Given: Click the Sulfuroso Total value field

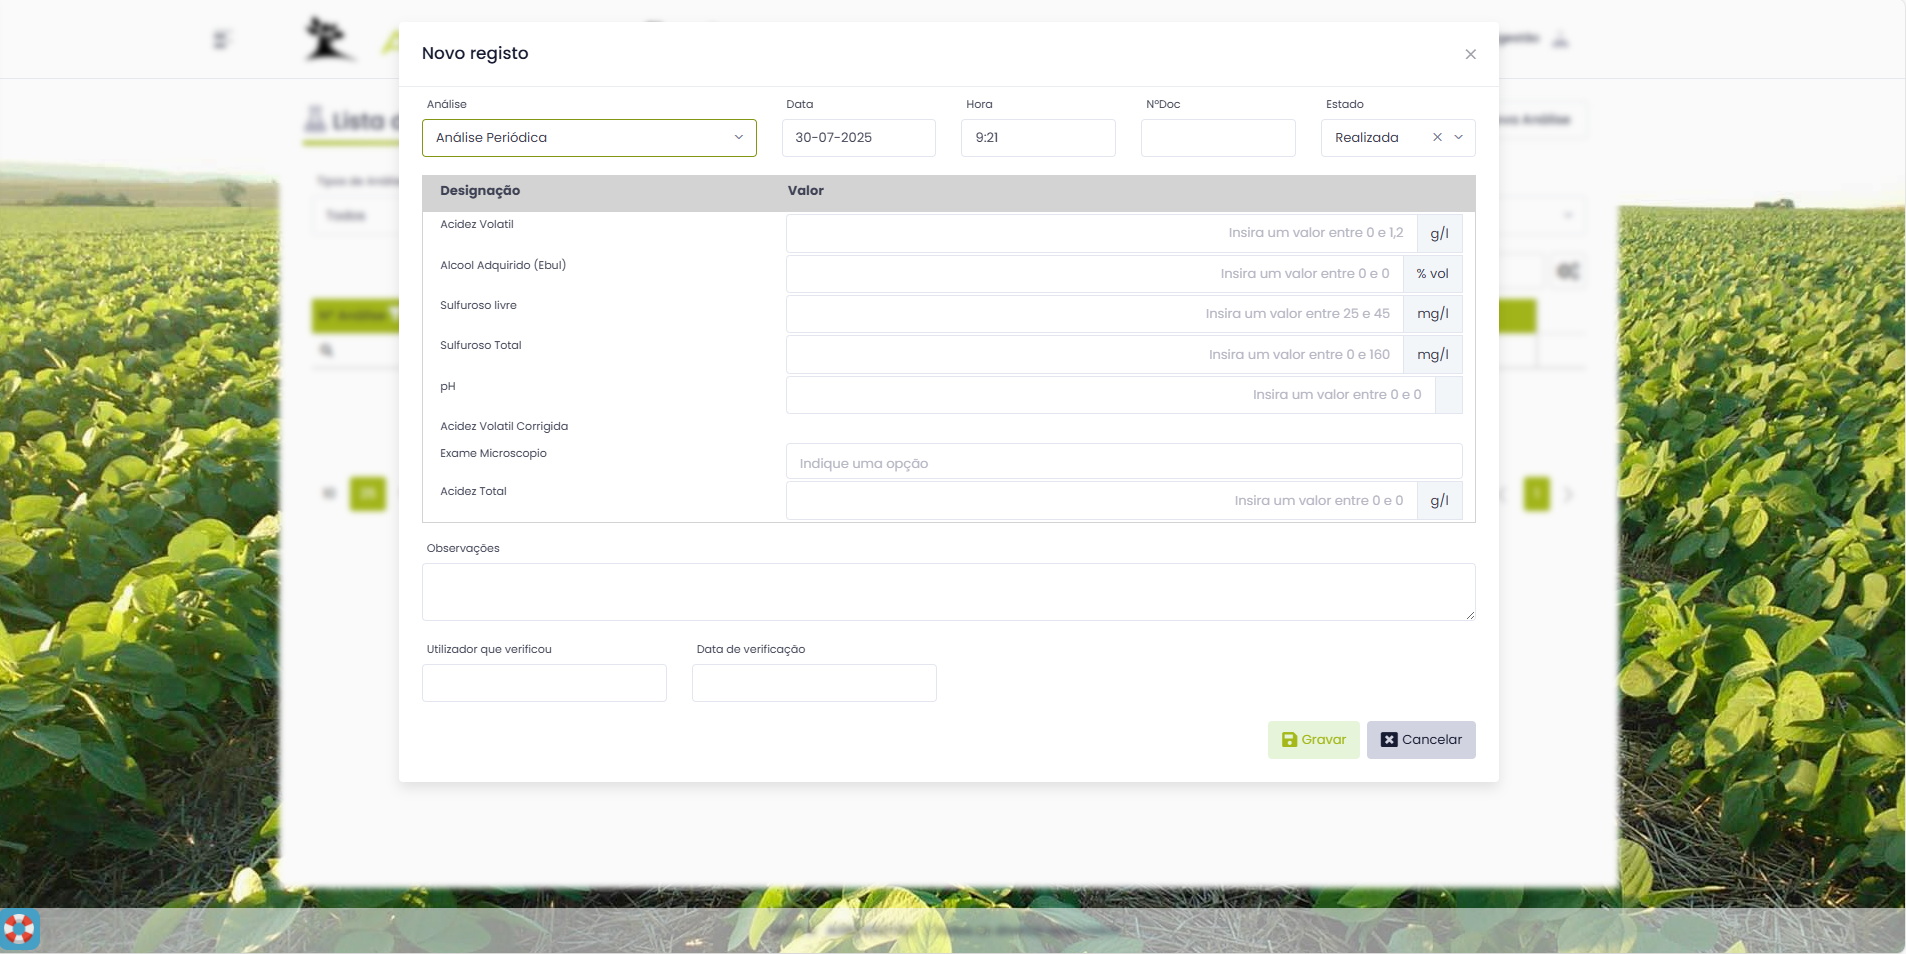Looking at the screenshot, I should coord(1094,355).
